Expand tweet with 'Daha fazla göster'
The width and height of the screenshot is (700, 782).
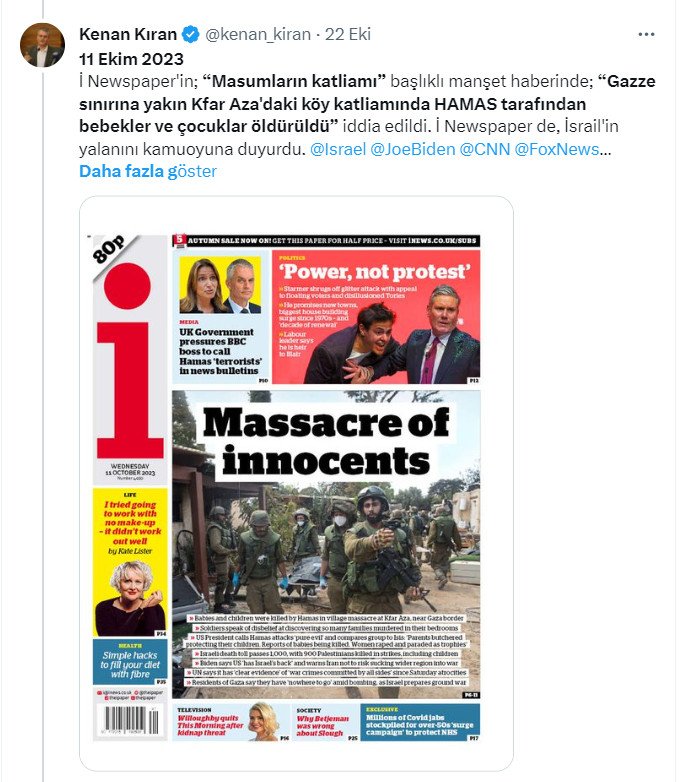point(148,171)
